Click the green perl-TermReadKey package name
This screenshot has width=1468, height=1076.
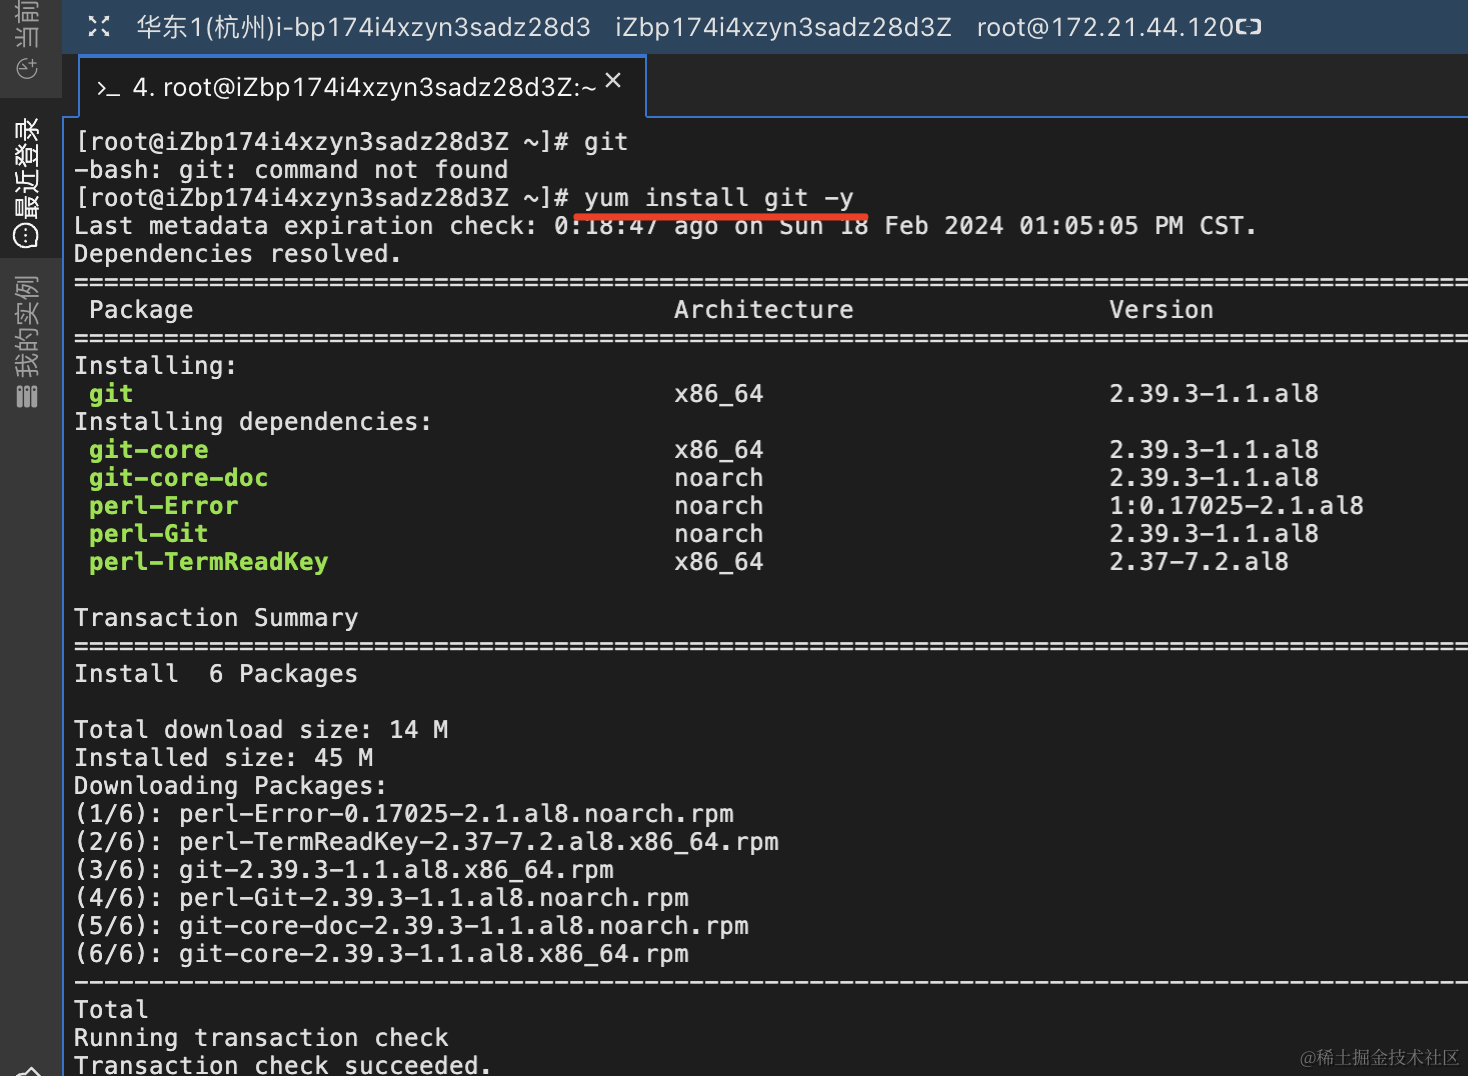click(x=208, y=562)
